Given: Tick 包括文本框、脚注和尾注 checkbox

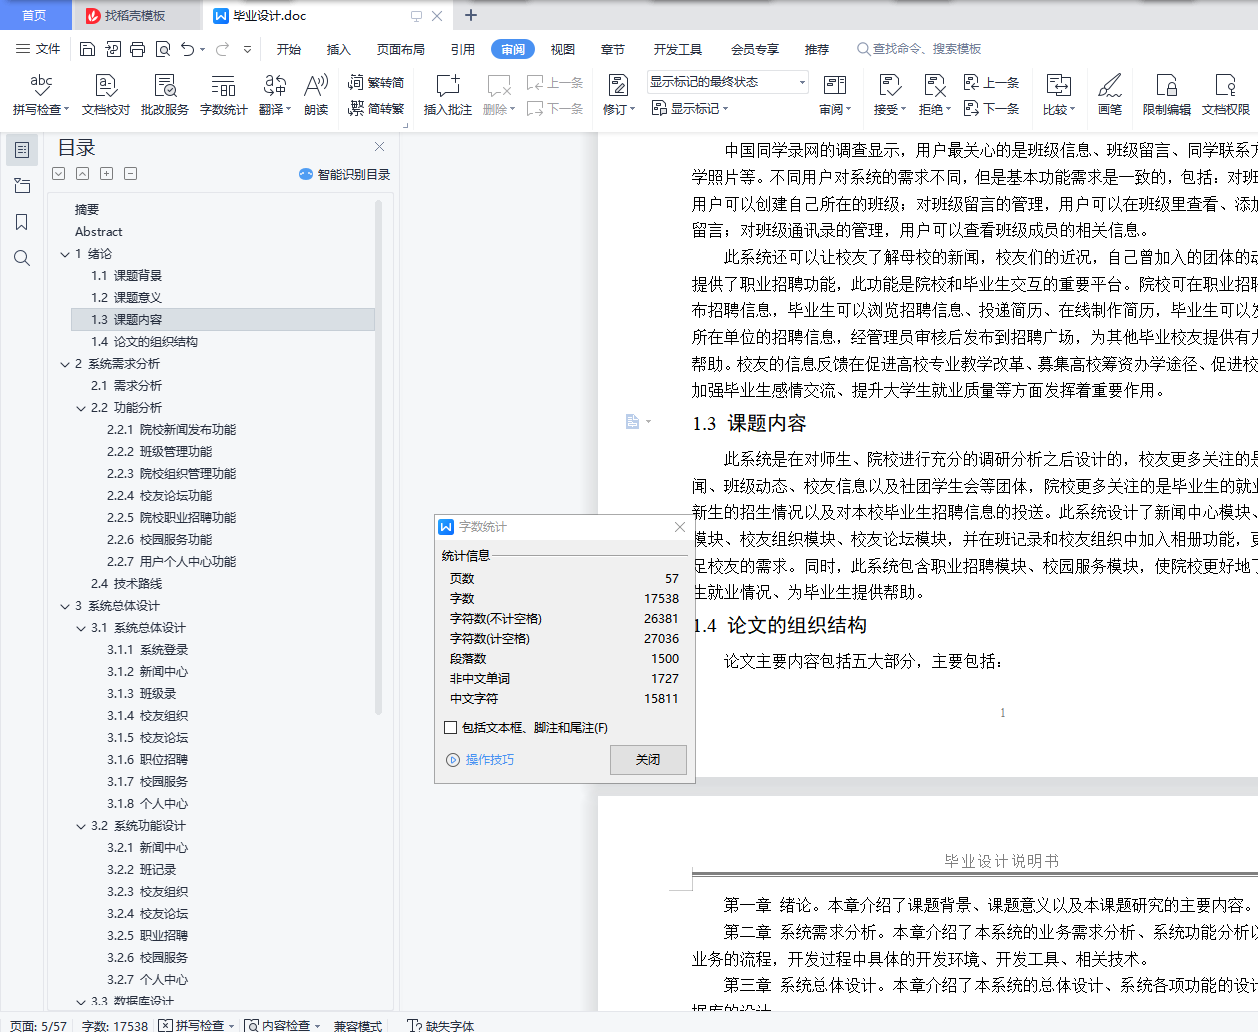Looking at the screenshot, I should pos(451,728).
